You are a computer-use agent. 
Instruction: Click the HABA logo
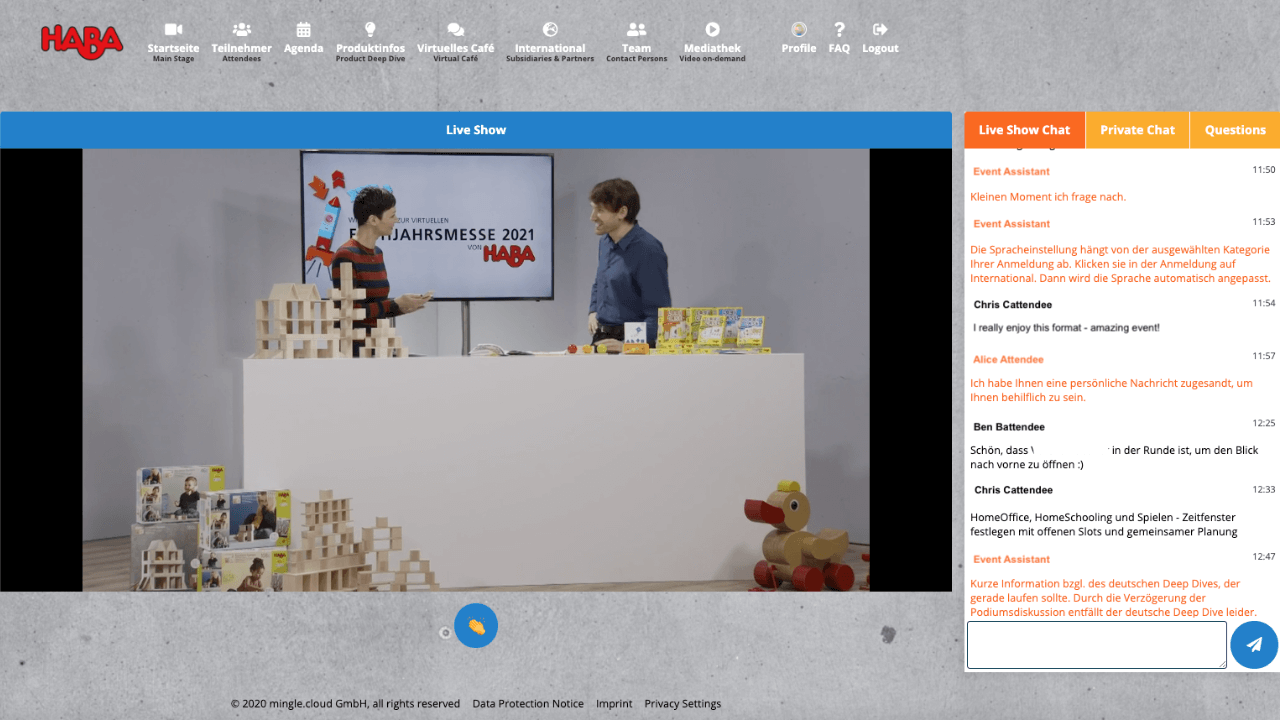click(81, 42)
